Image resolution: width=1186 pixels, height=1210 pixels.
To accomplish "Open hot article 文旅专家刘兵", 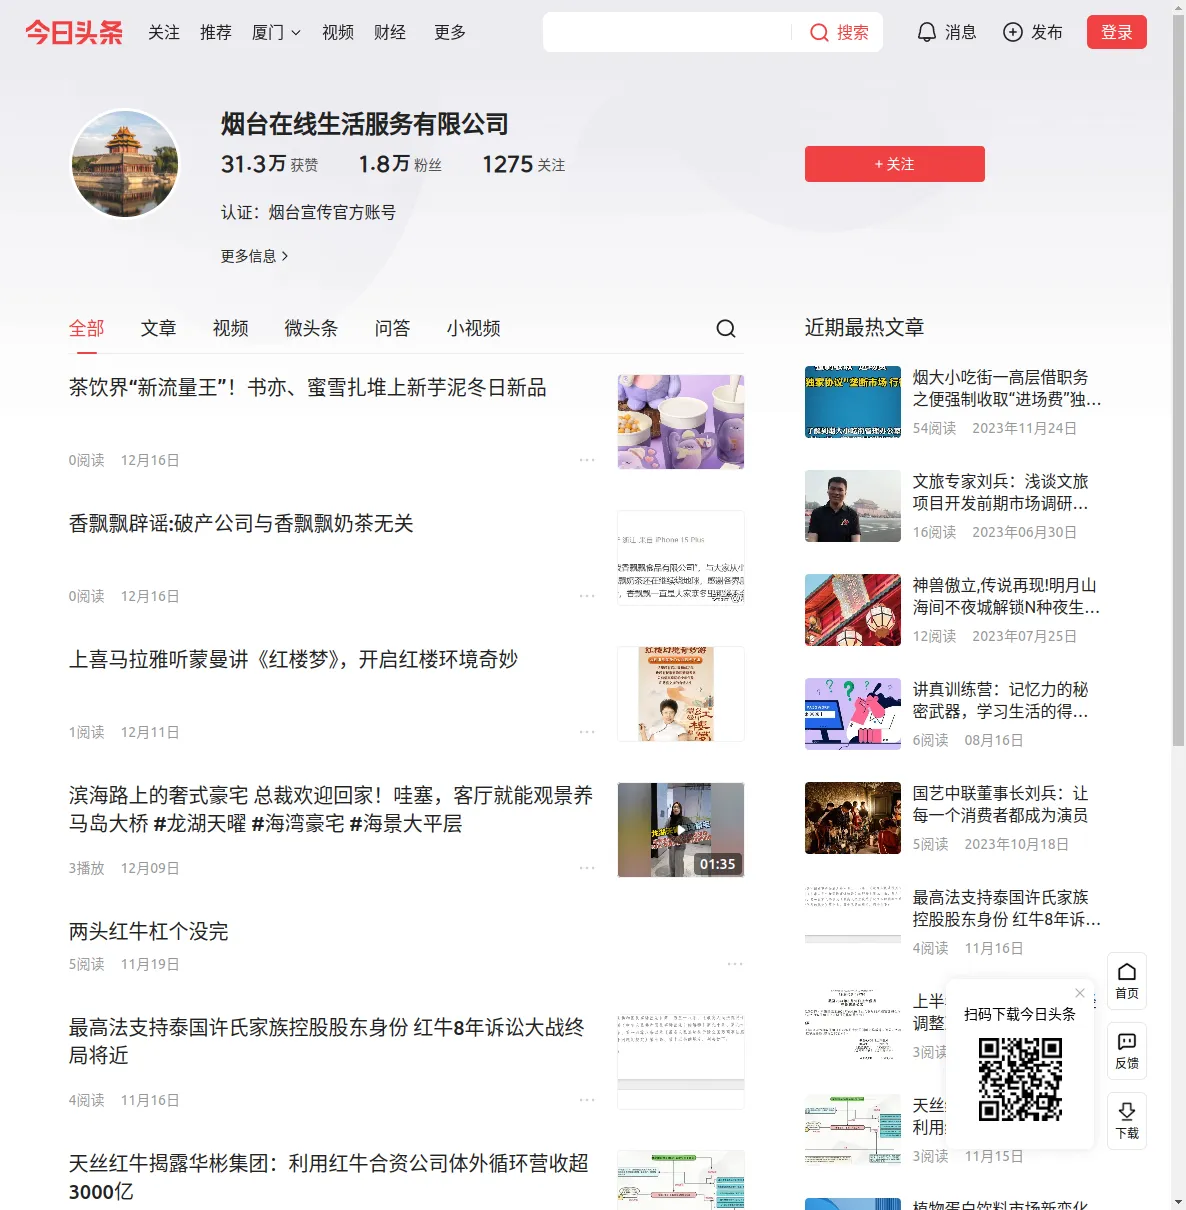I will click(x=1001, y=492).
